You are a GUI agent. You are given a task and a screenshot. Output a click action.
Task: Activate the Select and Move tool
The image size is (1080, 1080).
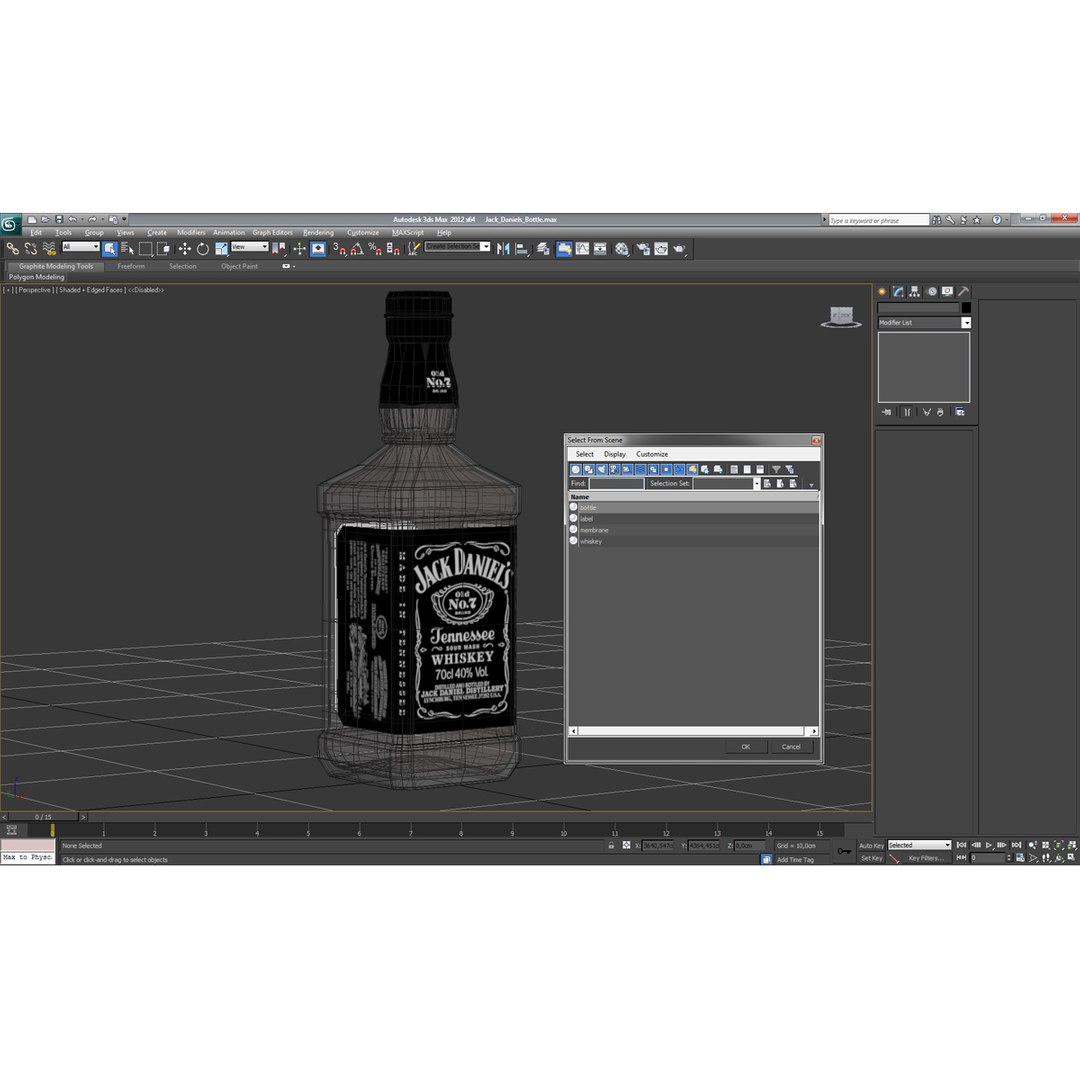pyautogui.click(x=185, y=249)
